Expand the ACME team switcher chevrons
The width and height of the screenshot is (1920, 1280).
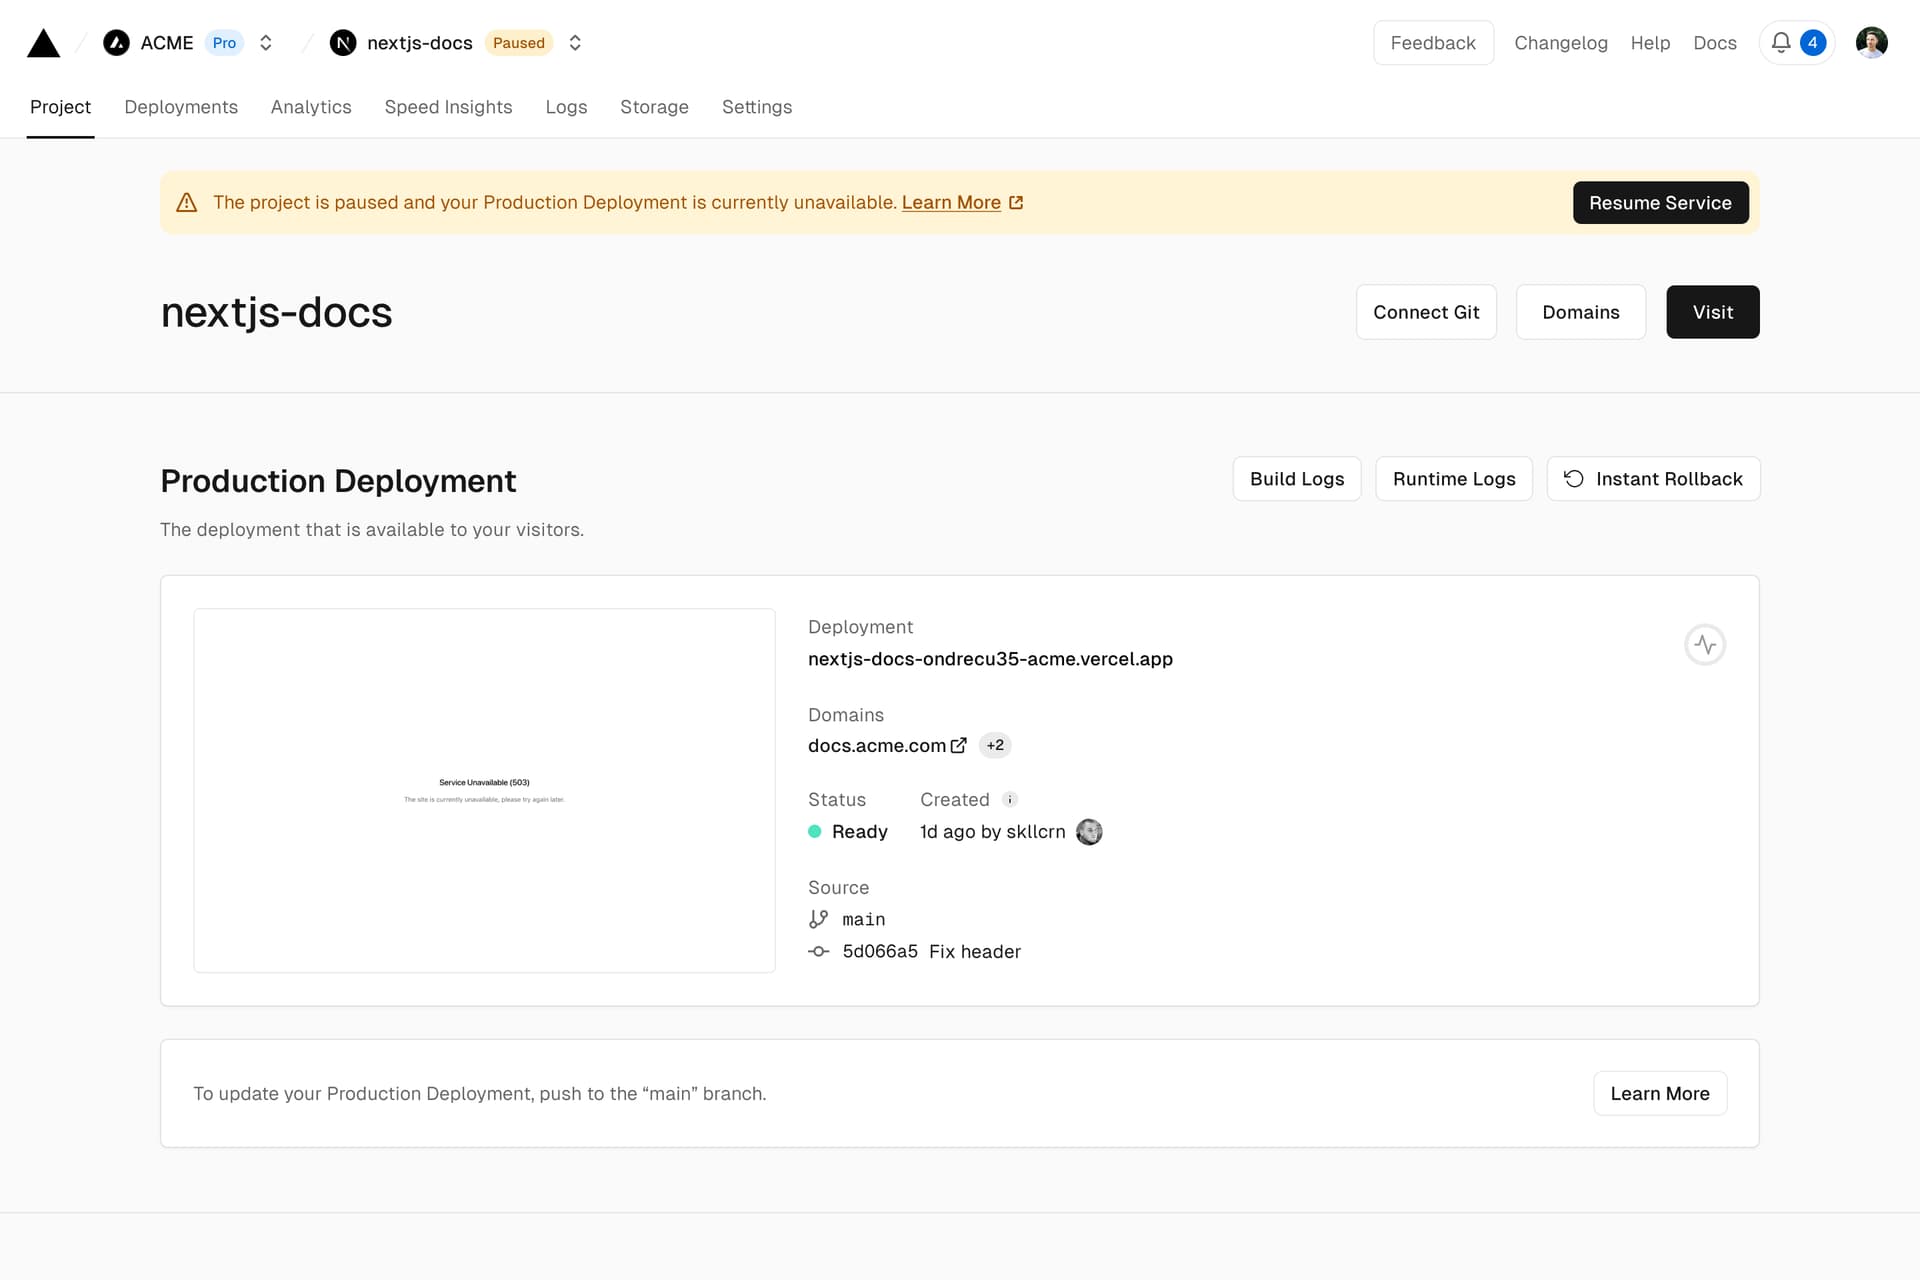266,43
